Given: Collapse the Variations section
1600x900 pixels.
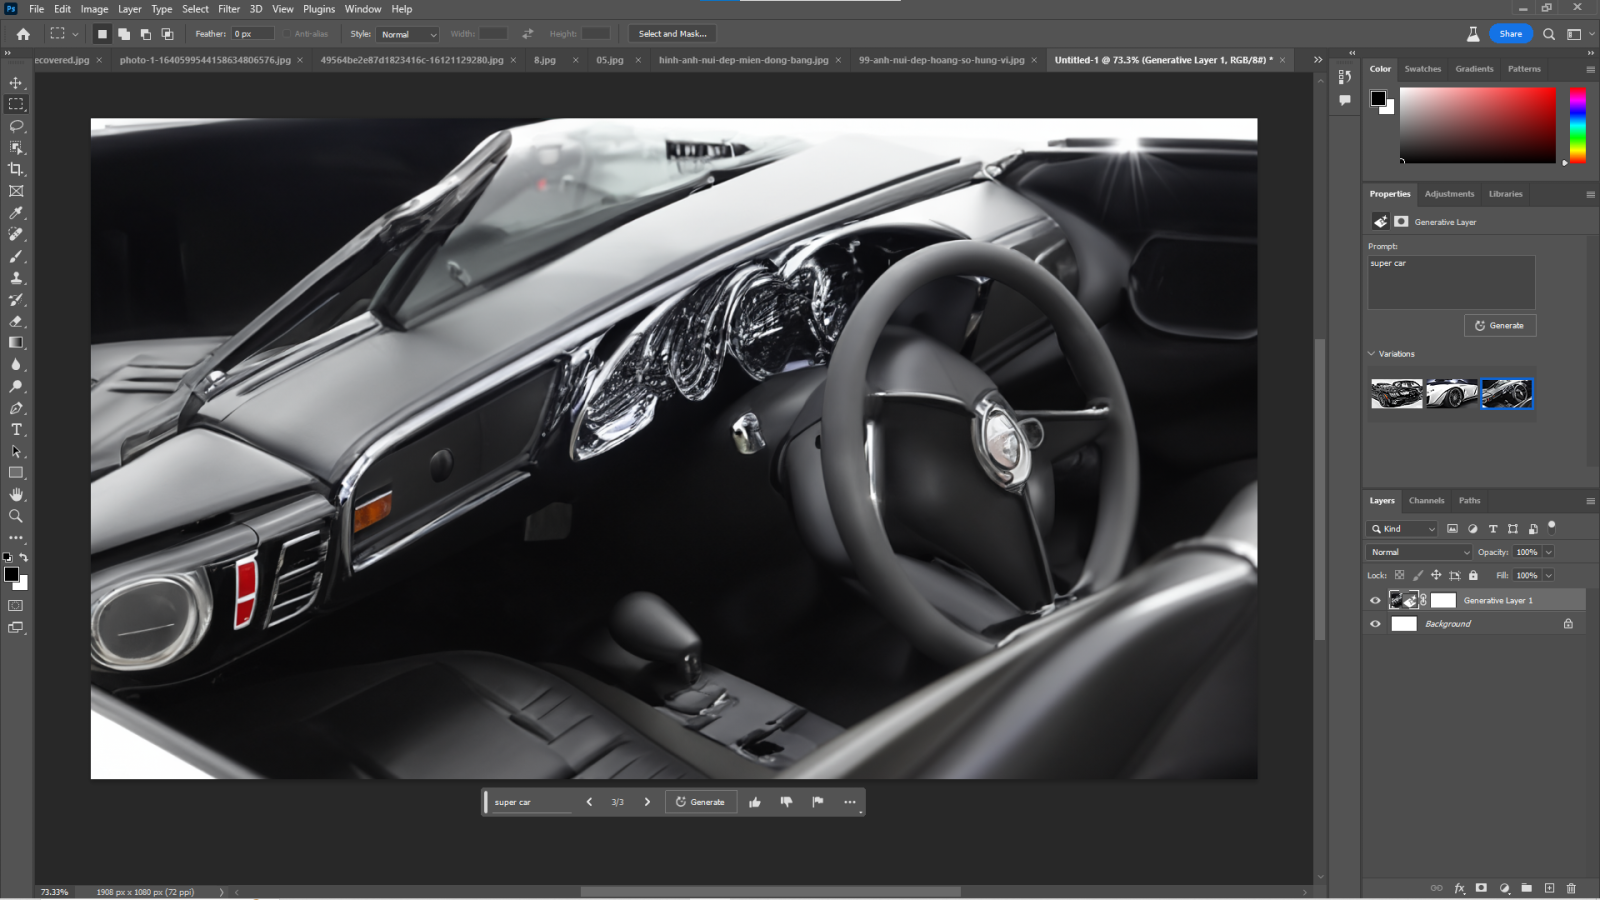Looking at the screenshot, I should point(1372,354).
